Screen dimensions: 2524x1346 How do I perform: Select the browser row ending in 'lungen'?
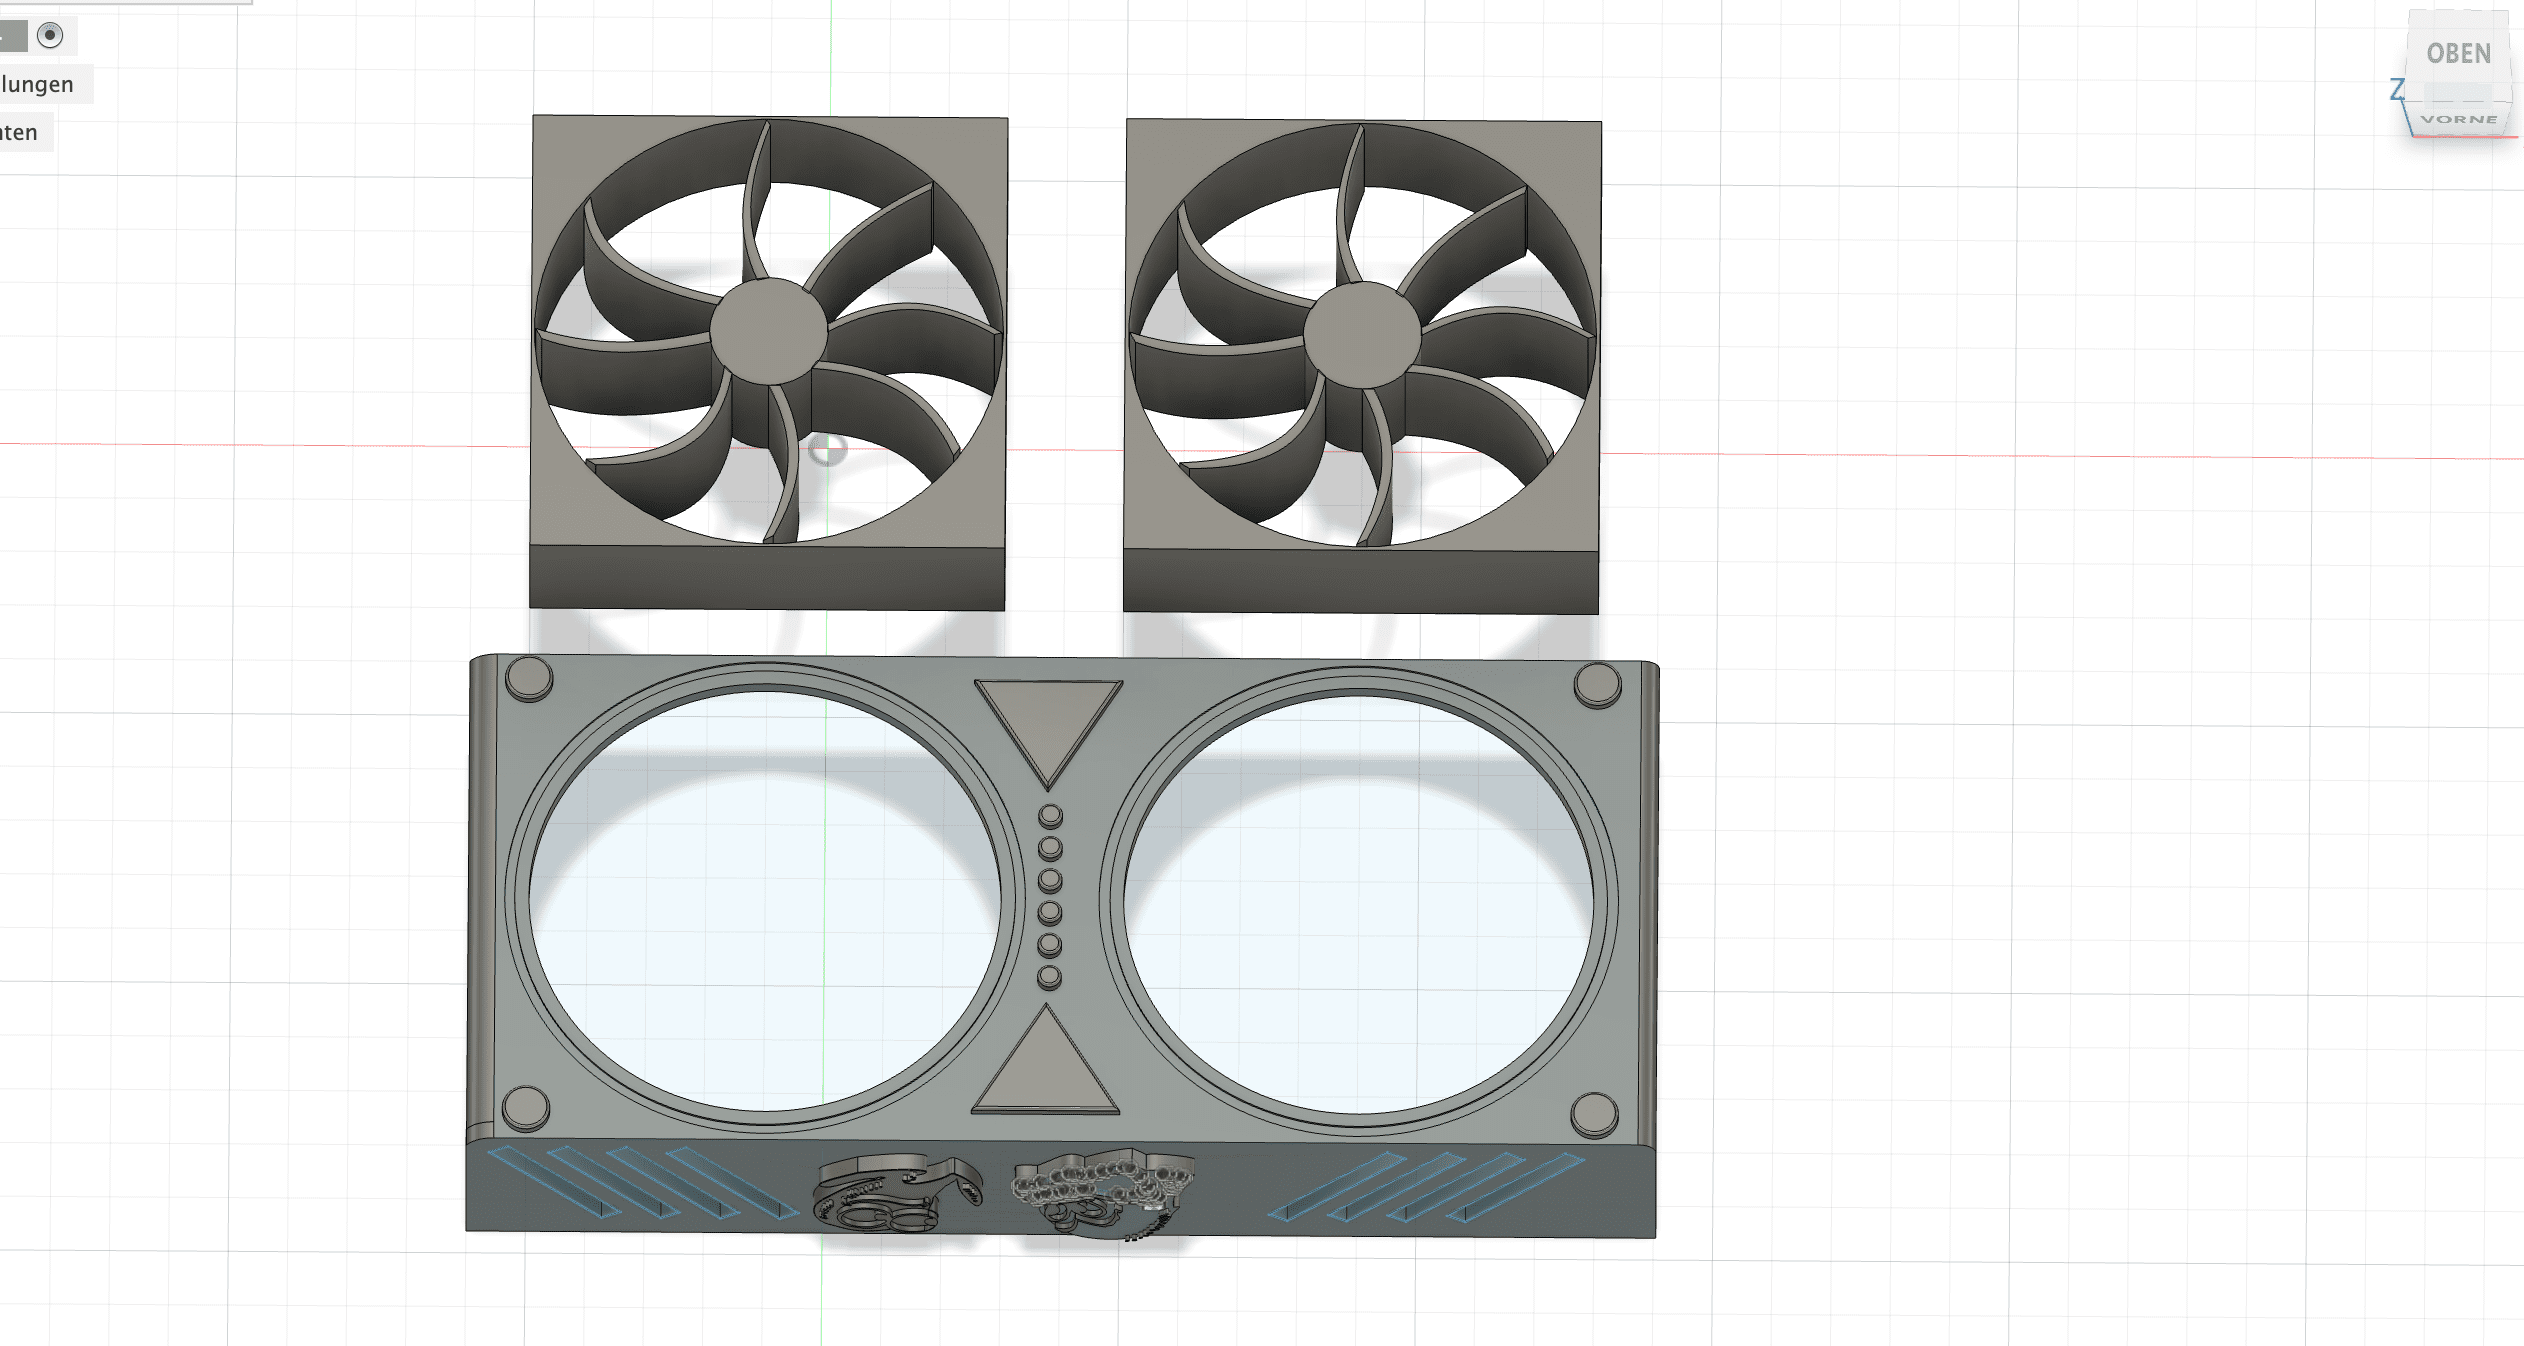tap(46, 84)
